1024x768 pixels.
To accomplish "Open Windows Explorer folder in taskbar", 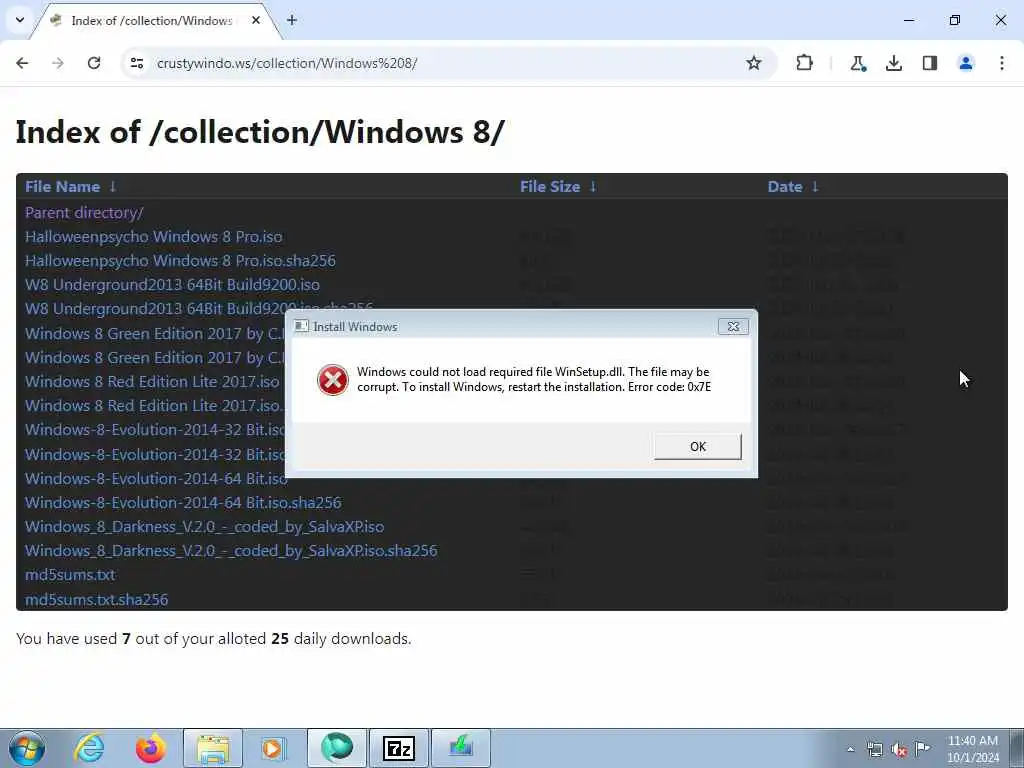I will pos(213,748).
